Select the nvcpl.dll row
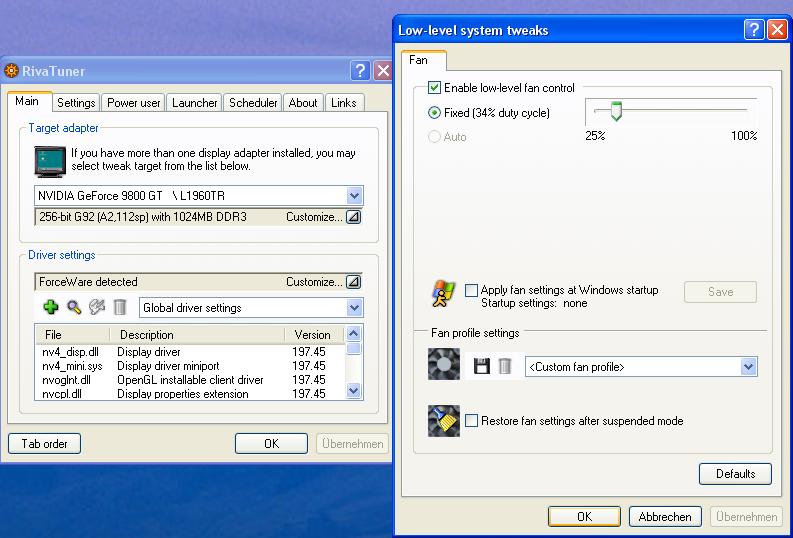 click(190, 393)
